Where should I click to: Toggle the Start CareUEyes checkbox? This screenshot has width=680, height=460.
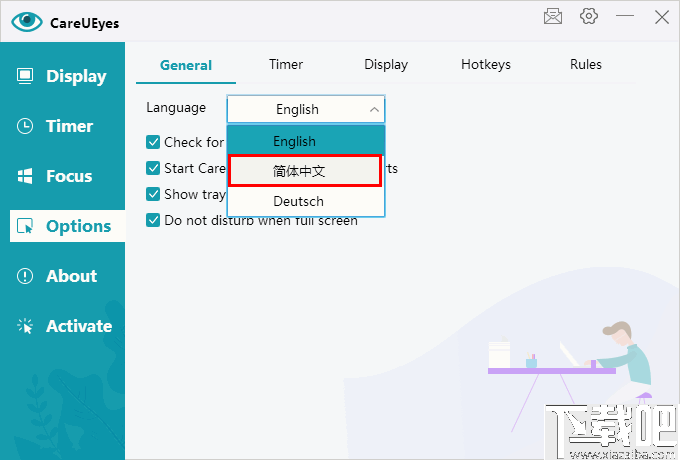coord(153,168)
